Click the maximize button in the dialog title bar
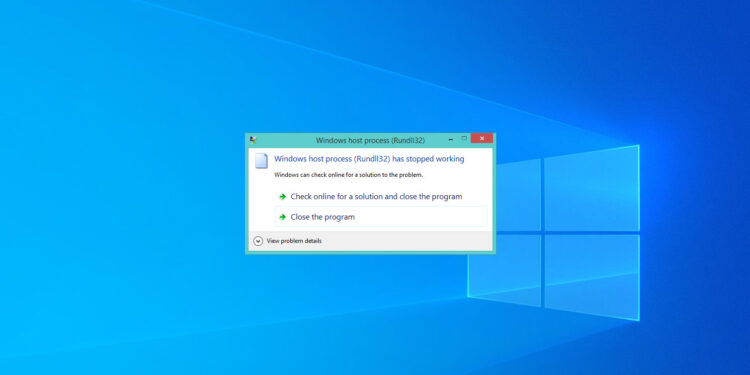The width and height of the screenshot is (750, 375). 463,139
